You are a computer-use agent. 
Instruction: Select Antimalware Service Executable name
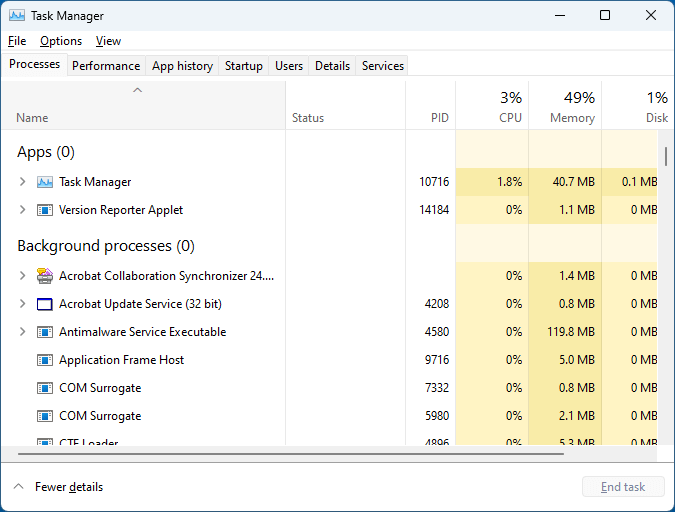(x=142, y=332)
